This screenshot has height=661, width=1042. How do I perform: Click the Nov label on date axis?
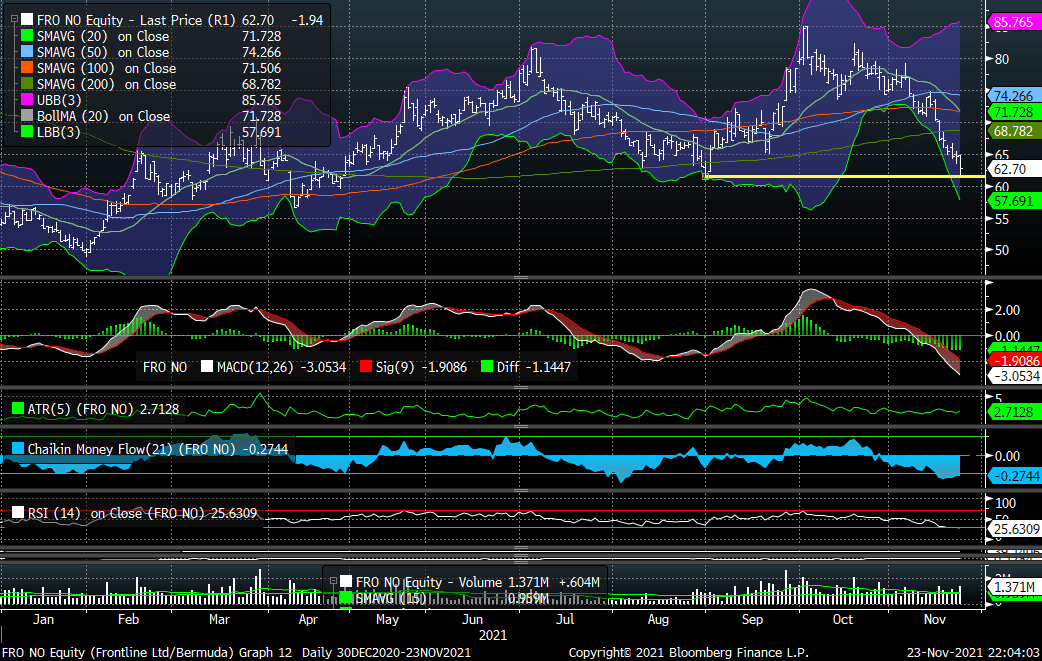(934, 619)
